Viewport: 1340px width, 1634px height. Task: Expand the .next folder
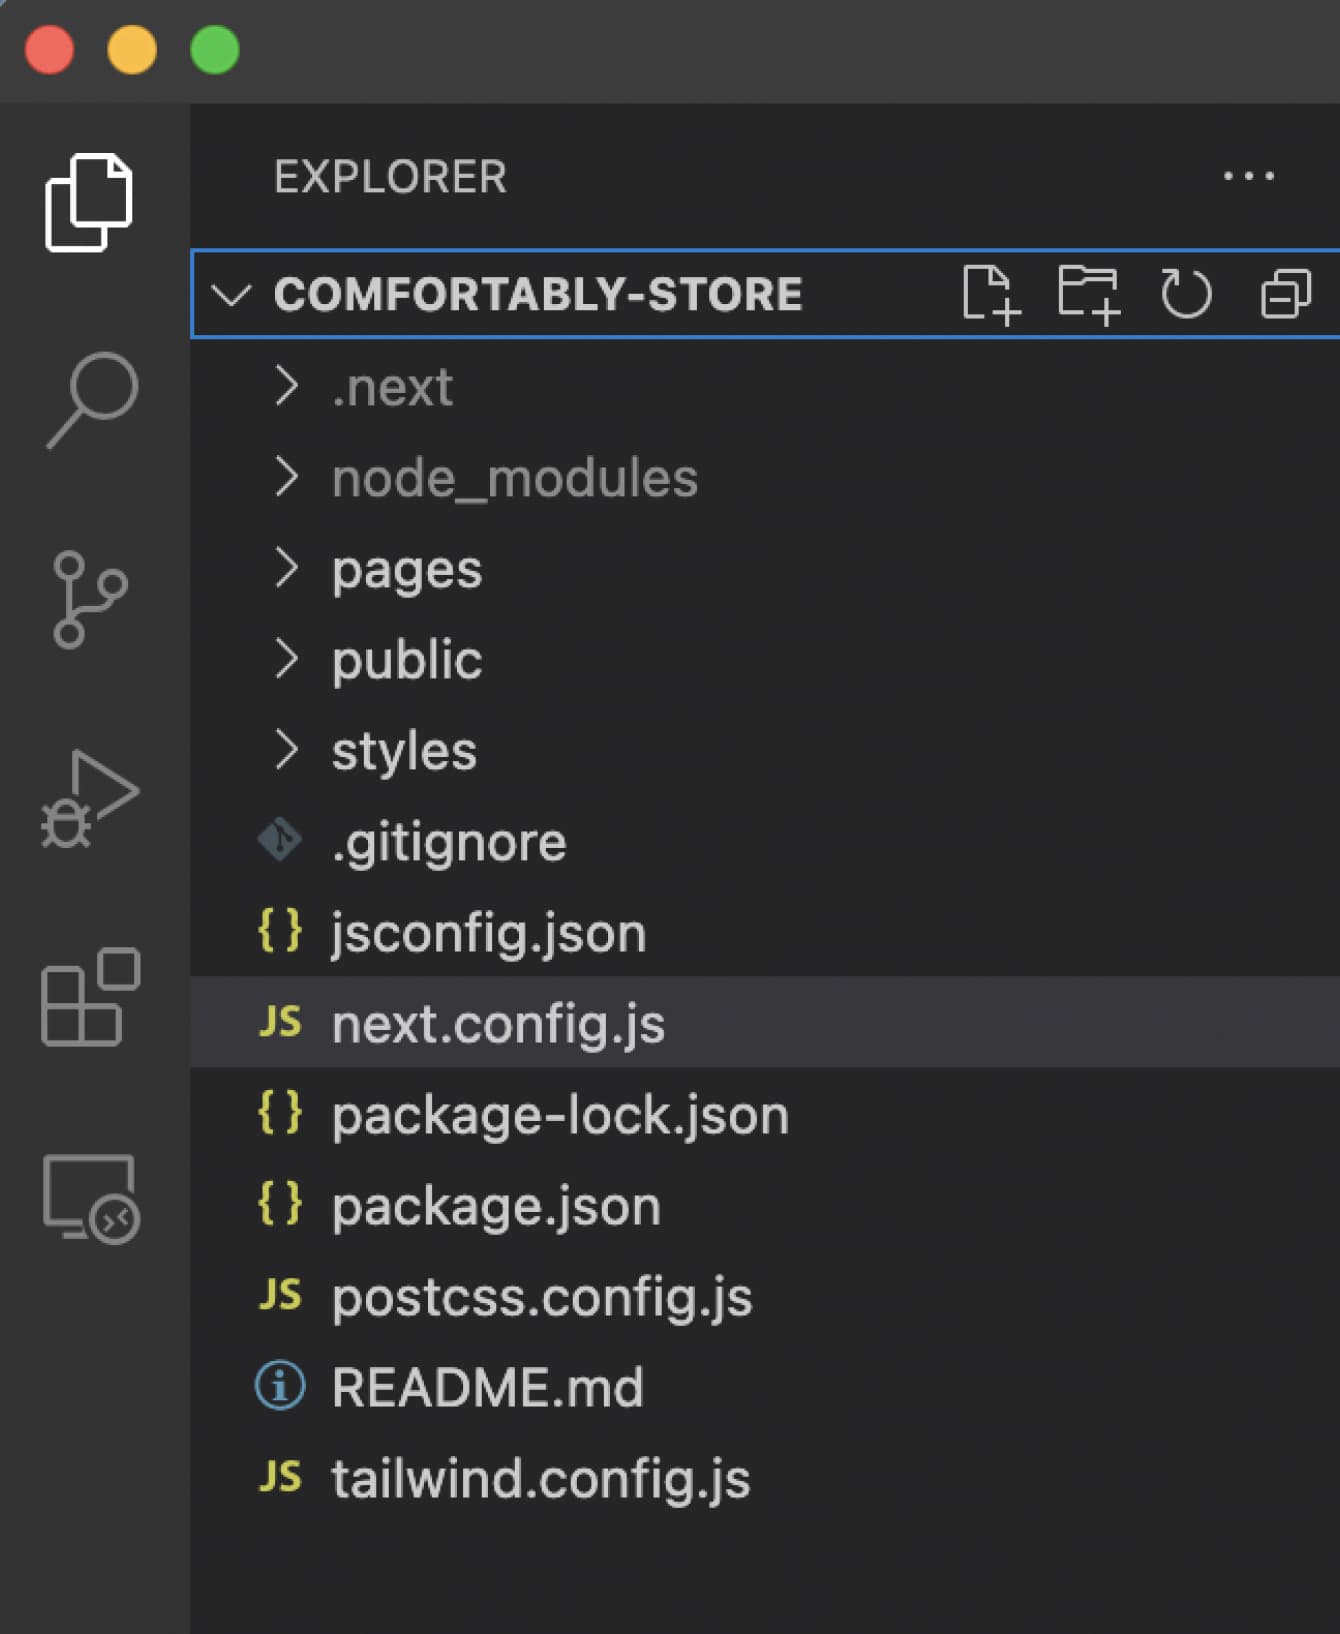(391, 387)
